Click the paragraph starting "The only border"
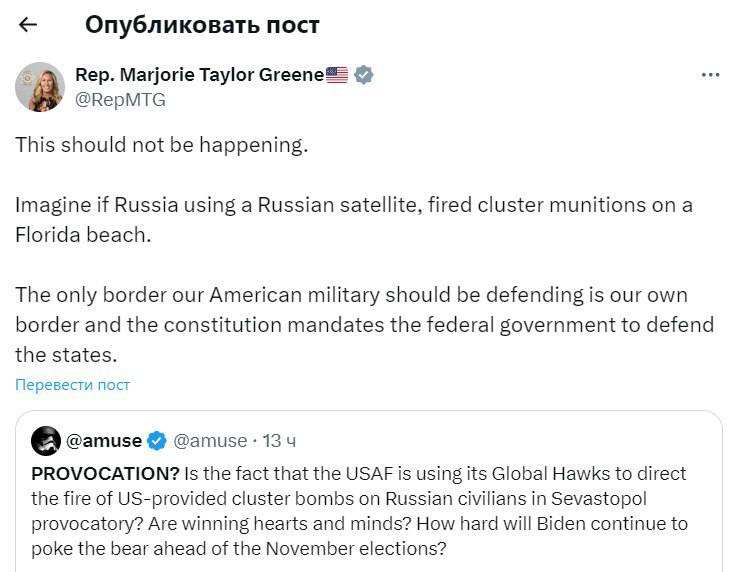The height and width of the screenshot is (572, 742). [x=364, y=325]
